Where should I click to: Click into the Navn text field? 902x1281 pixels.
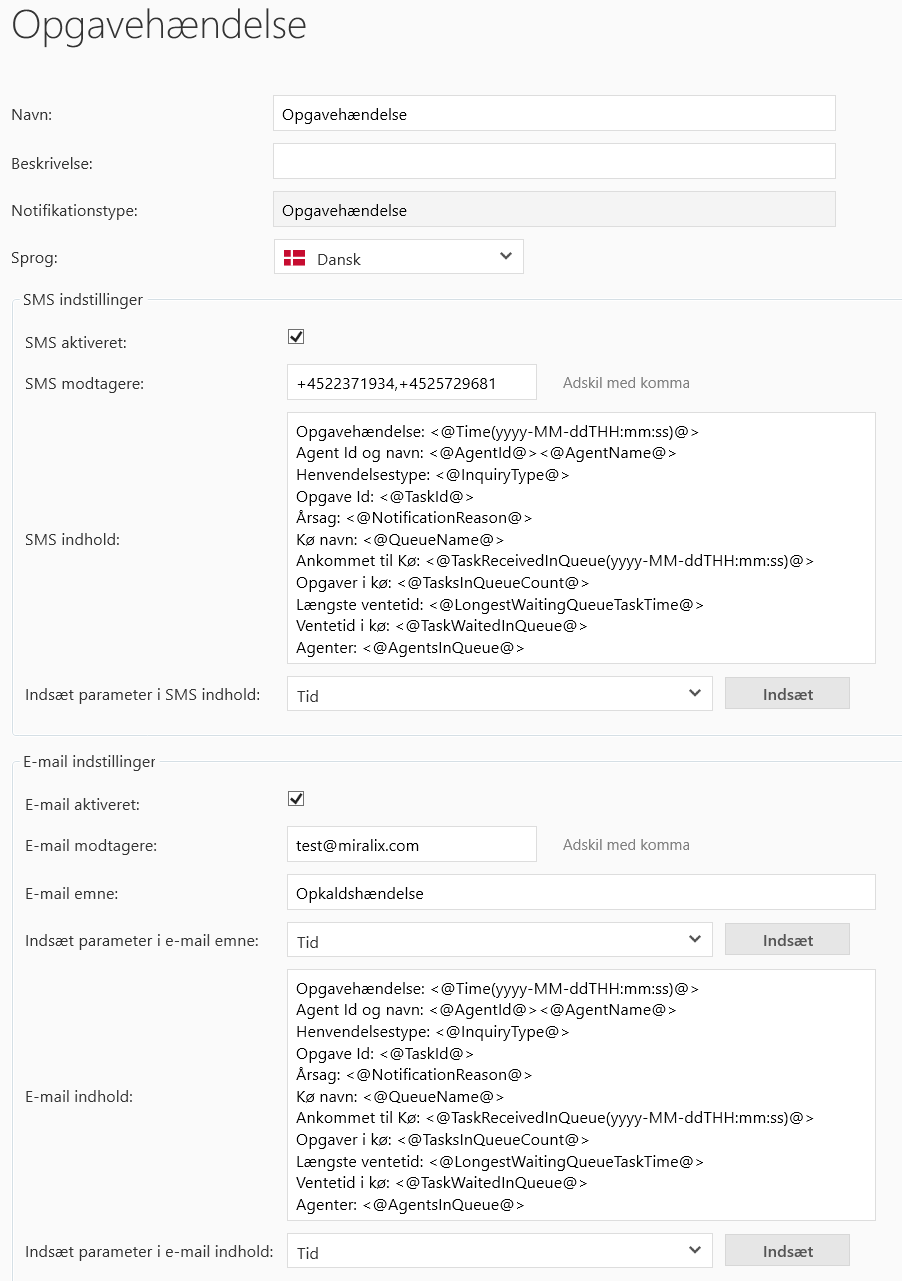553,114
